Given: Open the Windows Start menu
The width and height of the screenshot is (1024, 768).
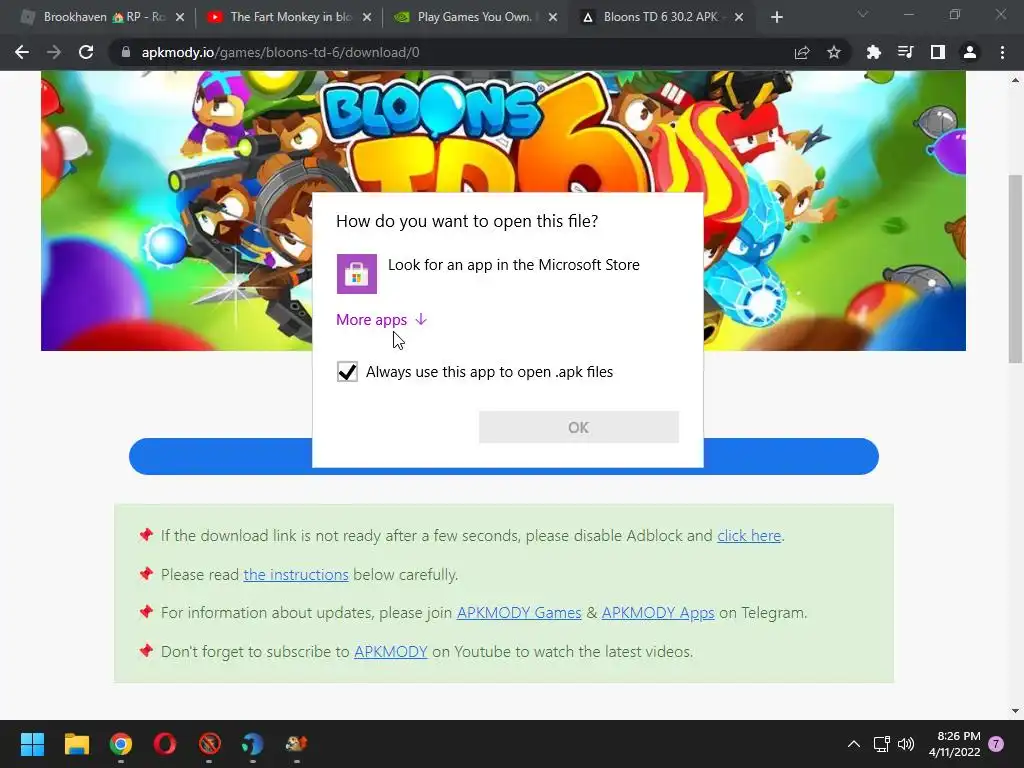Looking at the screenshot, I should coord(32,744).
